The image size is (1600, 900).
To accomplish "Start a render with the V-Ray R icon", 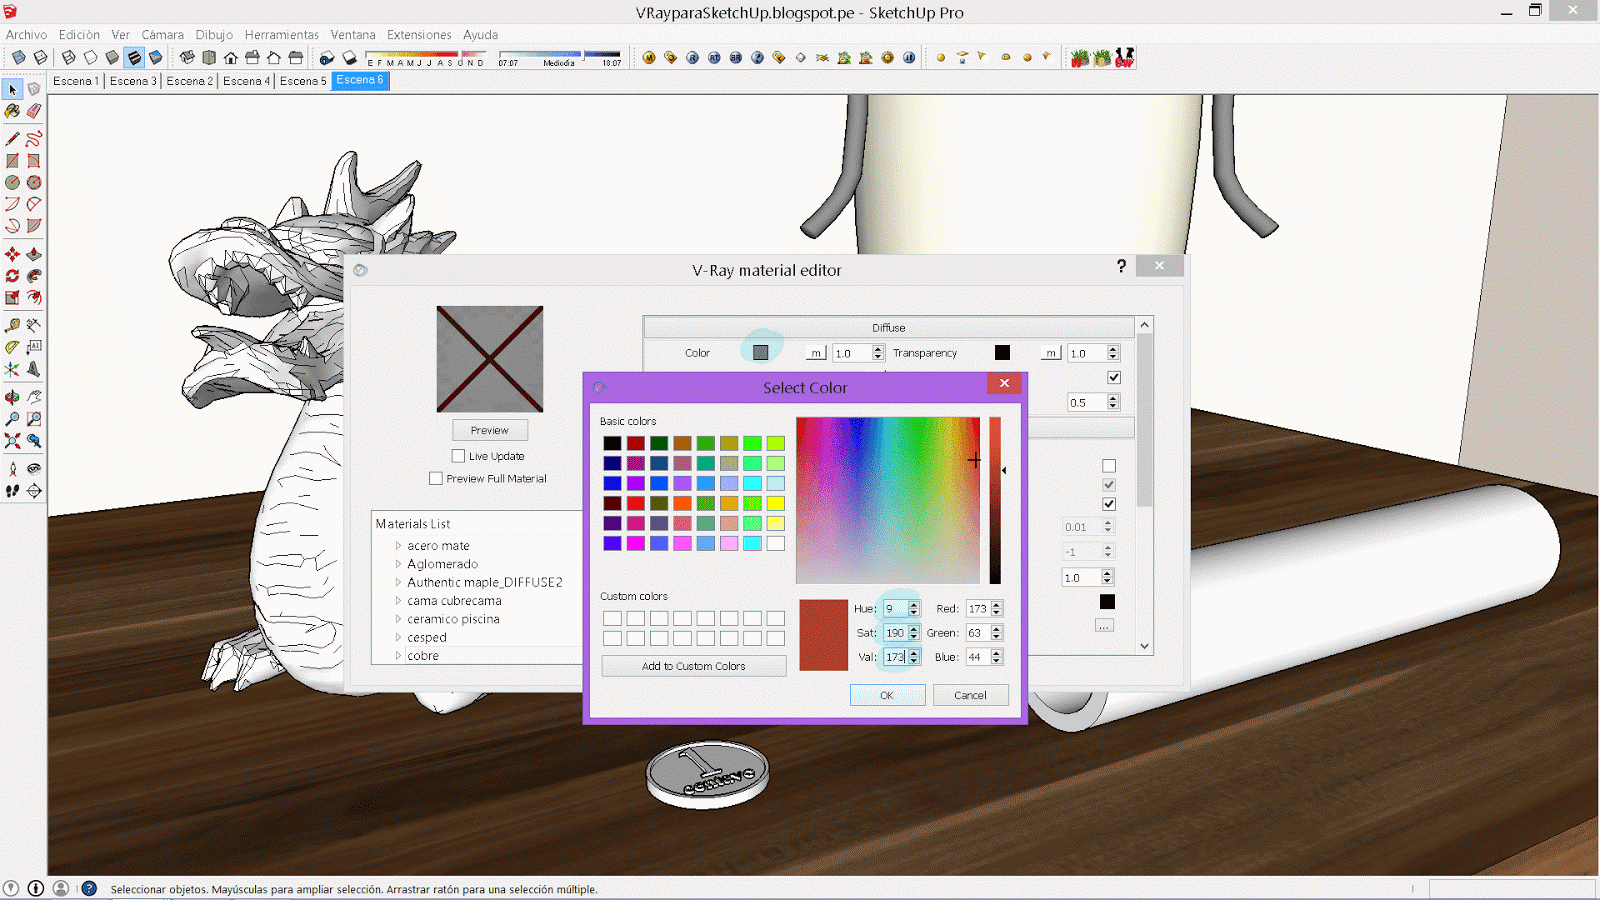I will tap(692, 57).
